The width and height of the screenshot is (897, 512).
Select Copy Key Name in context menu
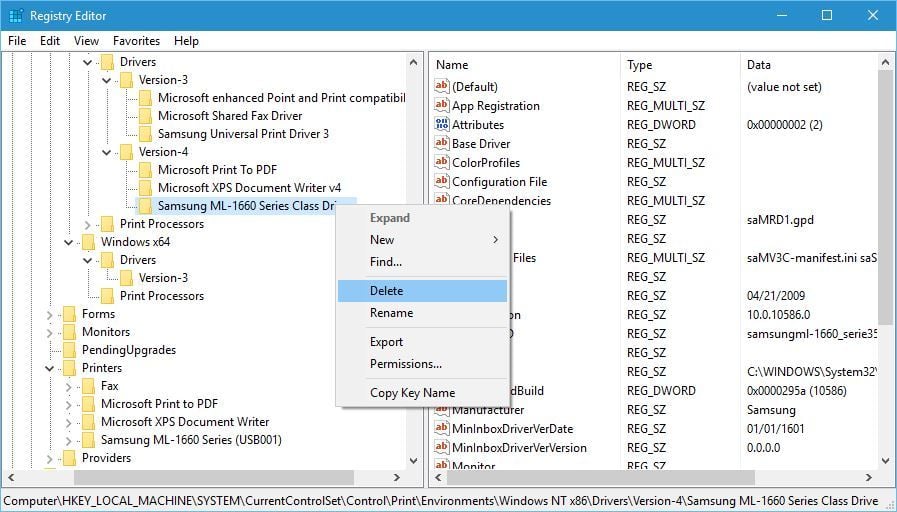pos(422,392)
